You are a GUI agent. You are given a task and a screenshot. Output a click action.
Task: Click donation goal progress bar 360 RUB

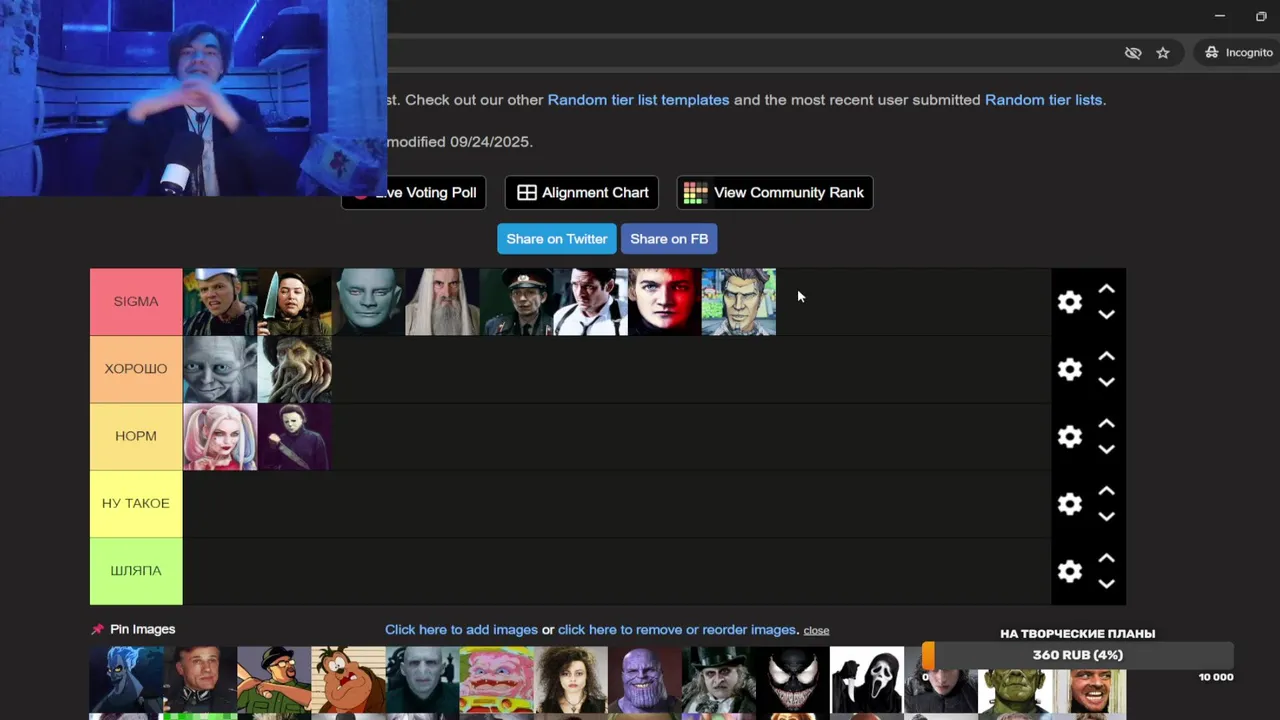point(1078,655)
